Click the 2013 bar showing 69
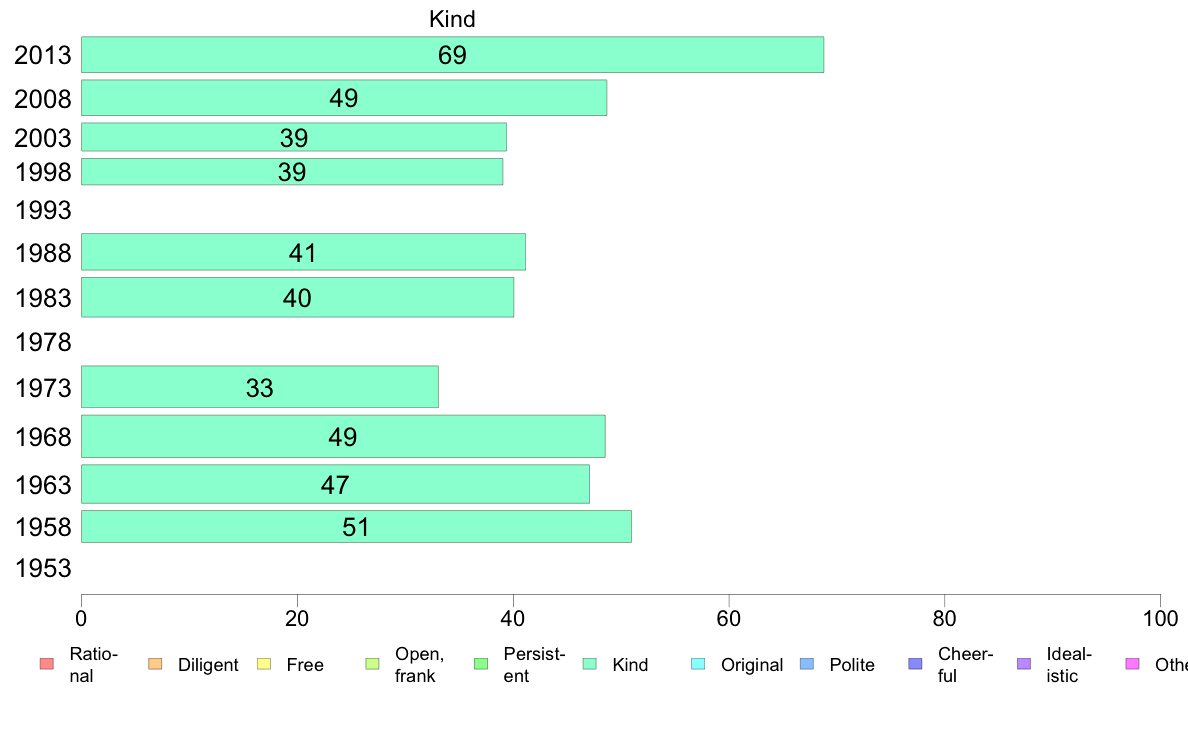 [x=452, y=55]
